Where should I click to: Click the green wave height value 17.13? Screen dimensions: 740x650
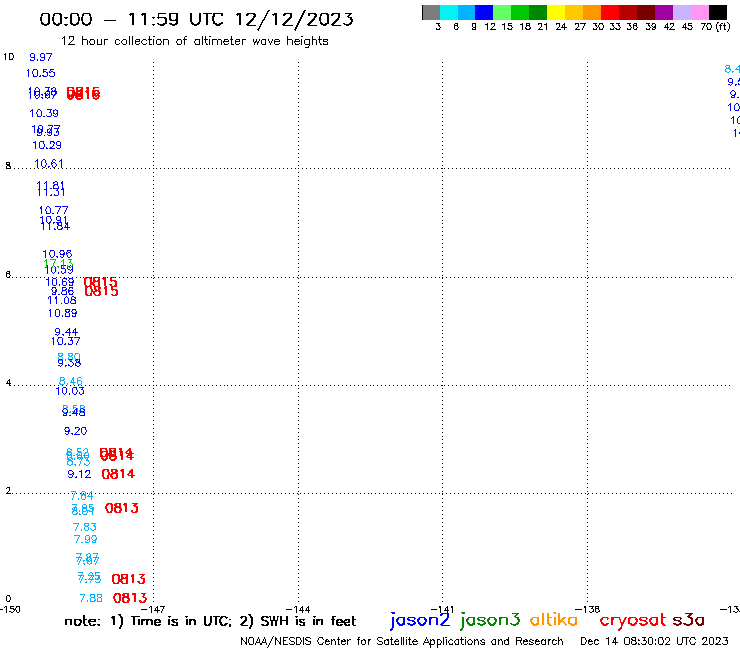tap(58, 263)
